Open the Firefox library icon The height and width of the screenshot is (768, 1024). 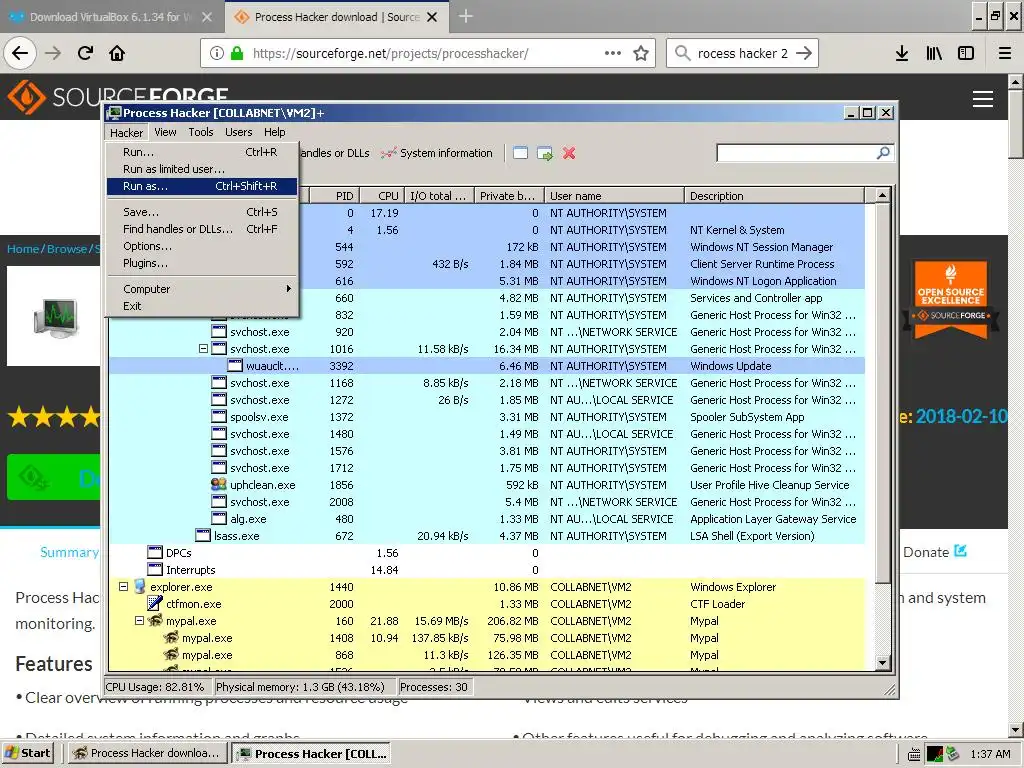click(934, 53)
